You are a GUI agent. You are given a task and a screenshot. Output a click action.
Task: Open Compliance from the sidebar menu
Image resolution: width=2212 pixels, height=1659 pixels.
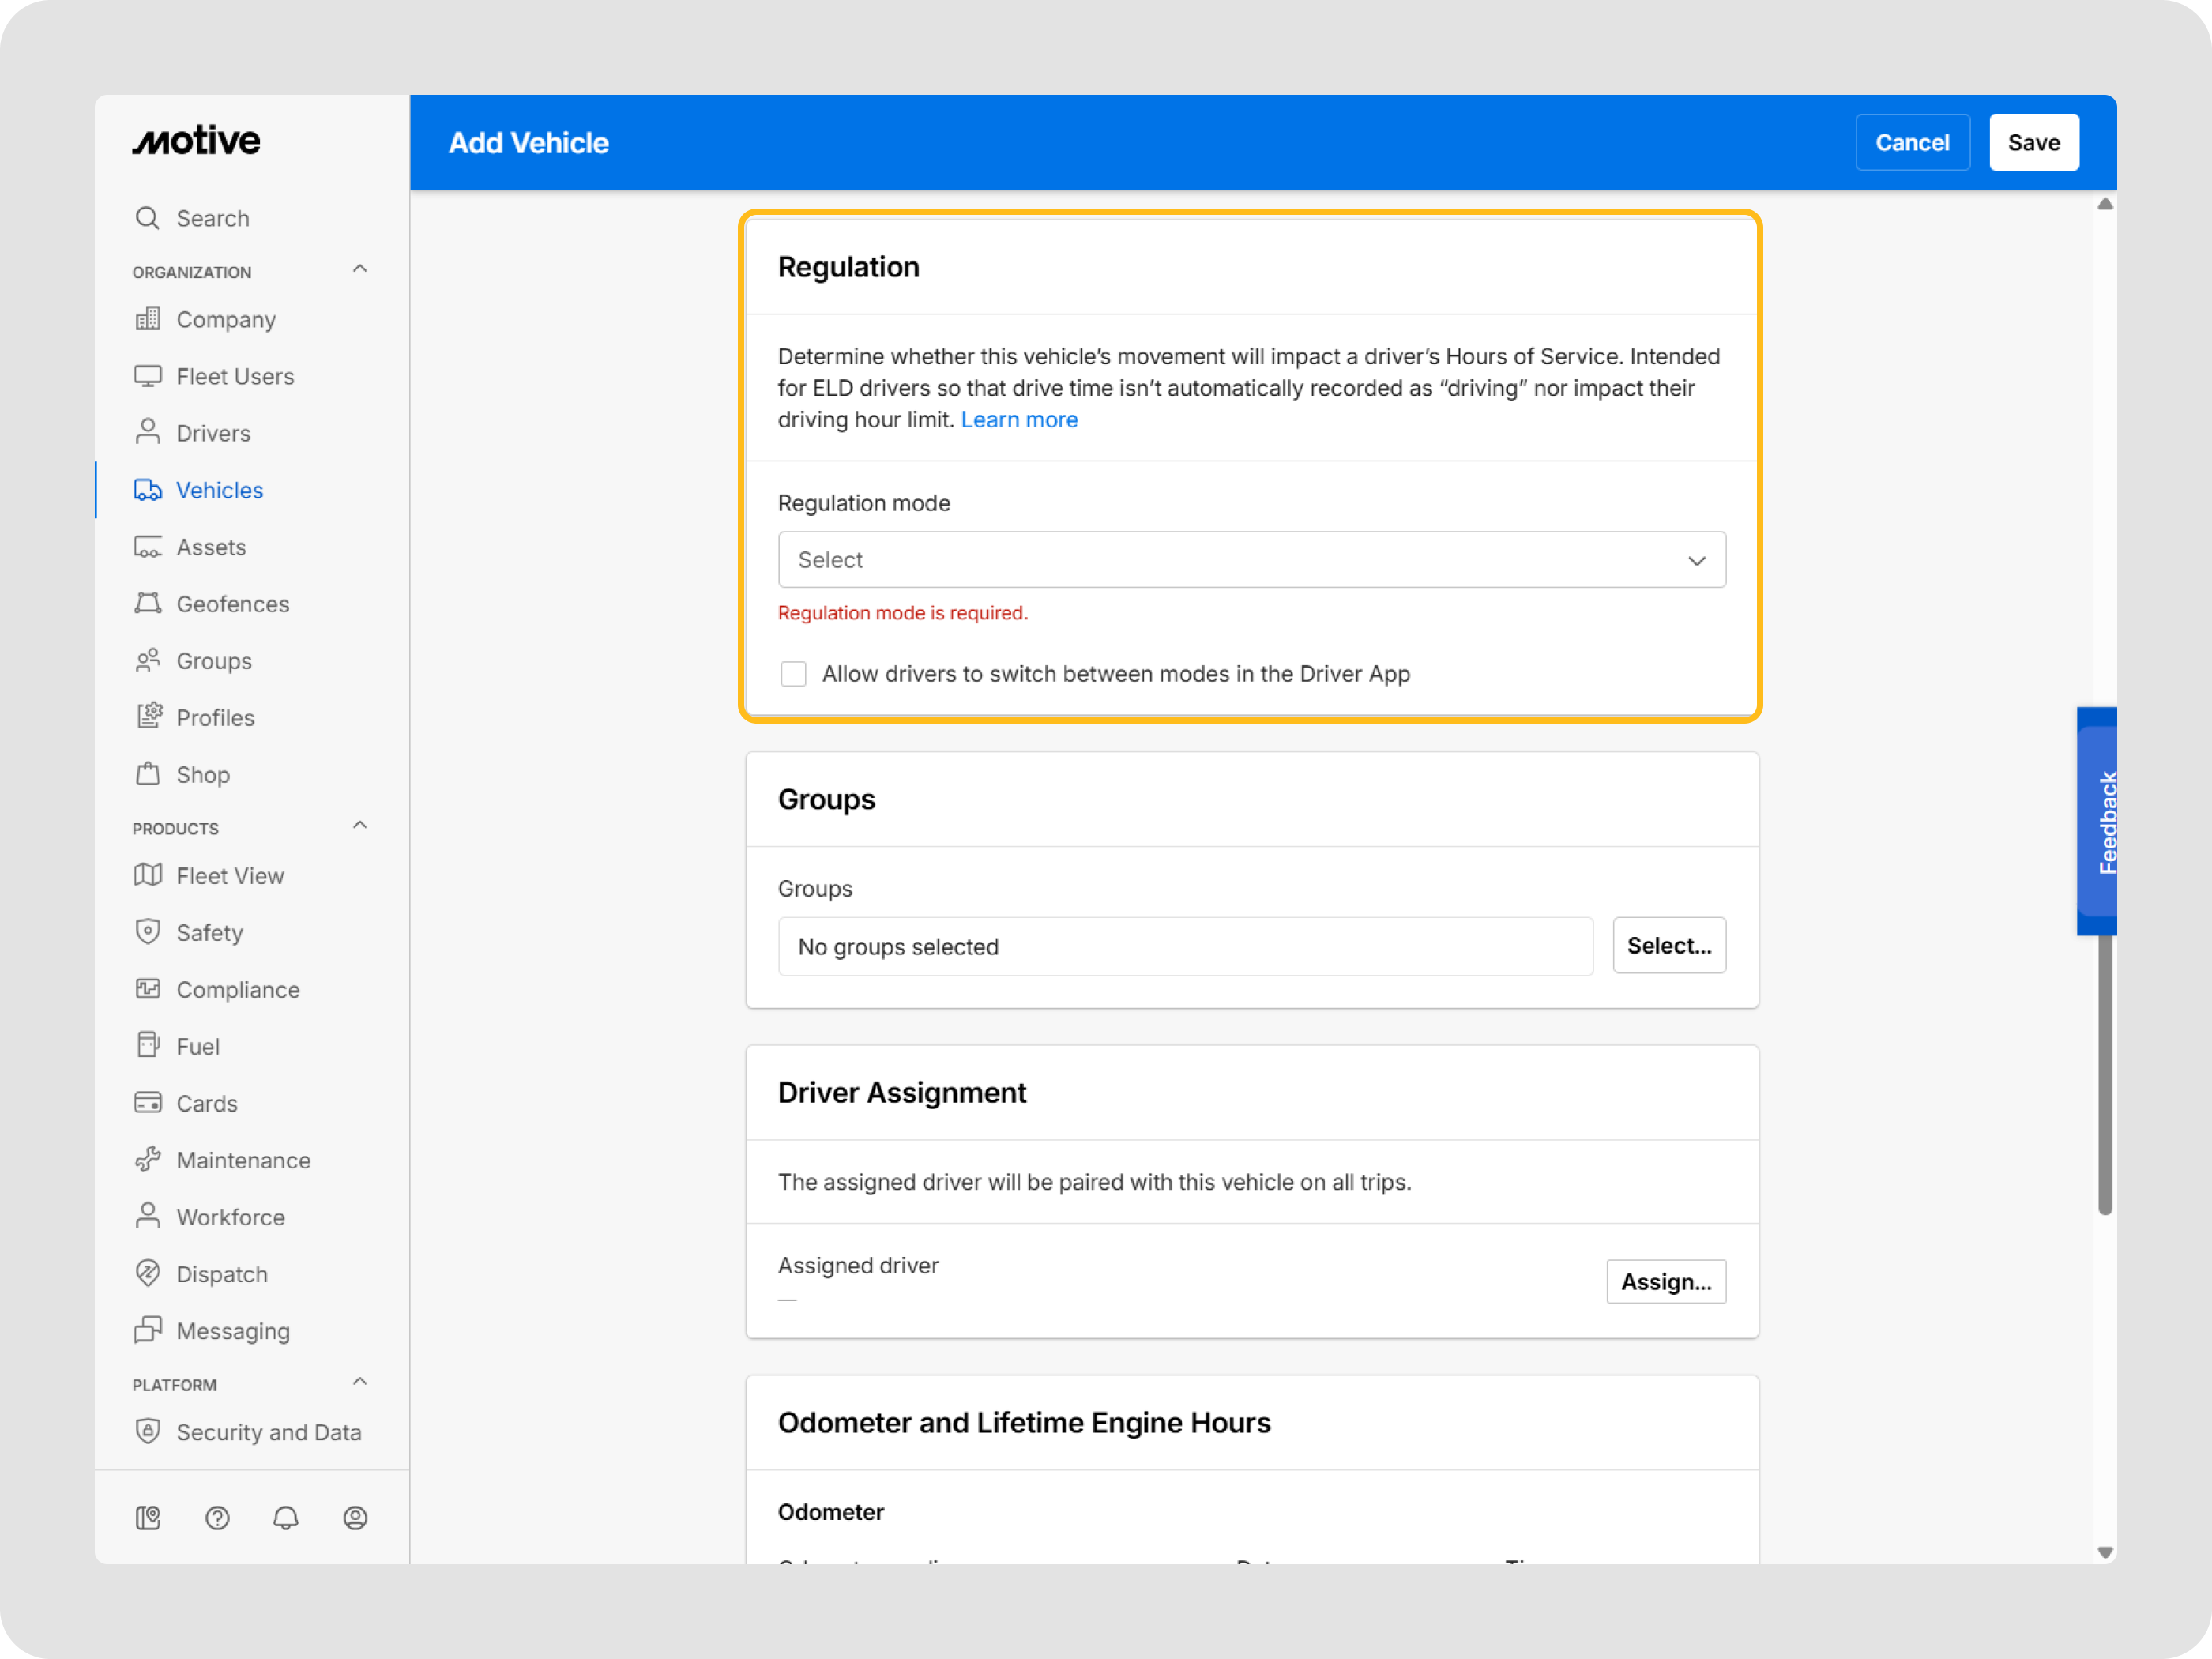(x=237, y=989)
